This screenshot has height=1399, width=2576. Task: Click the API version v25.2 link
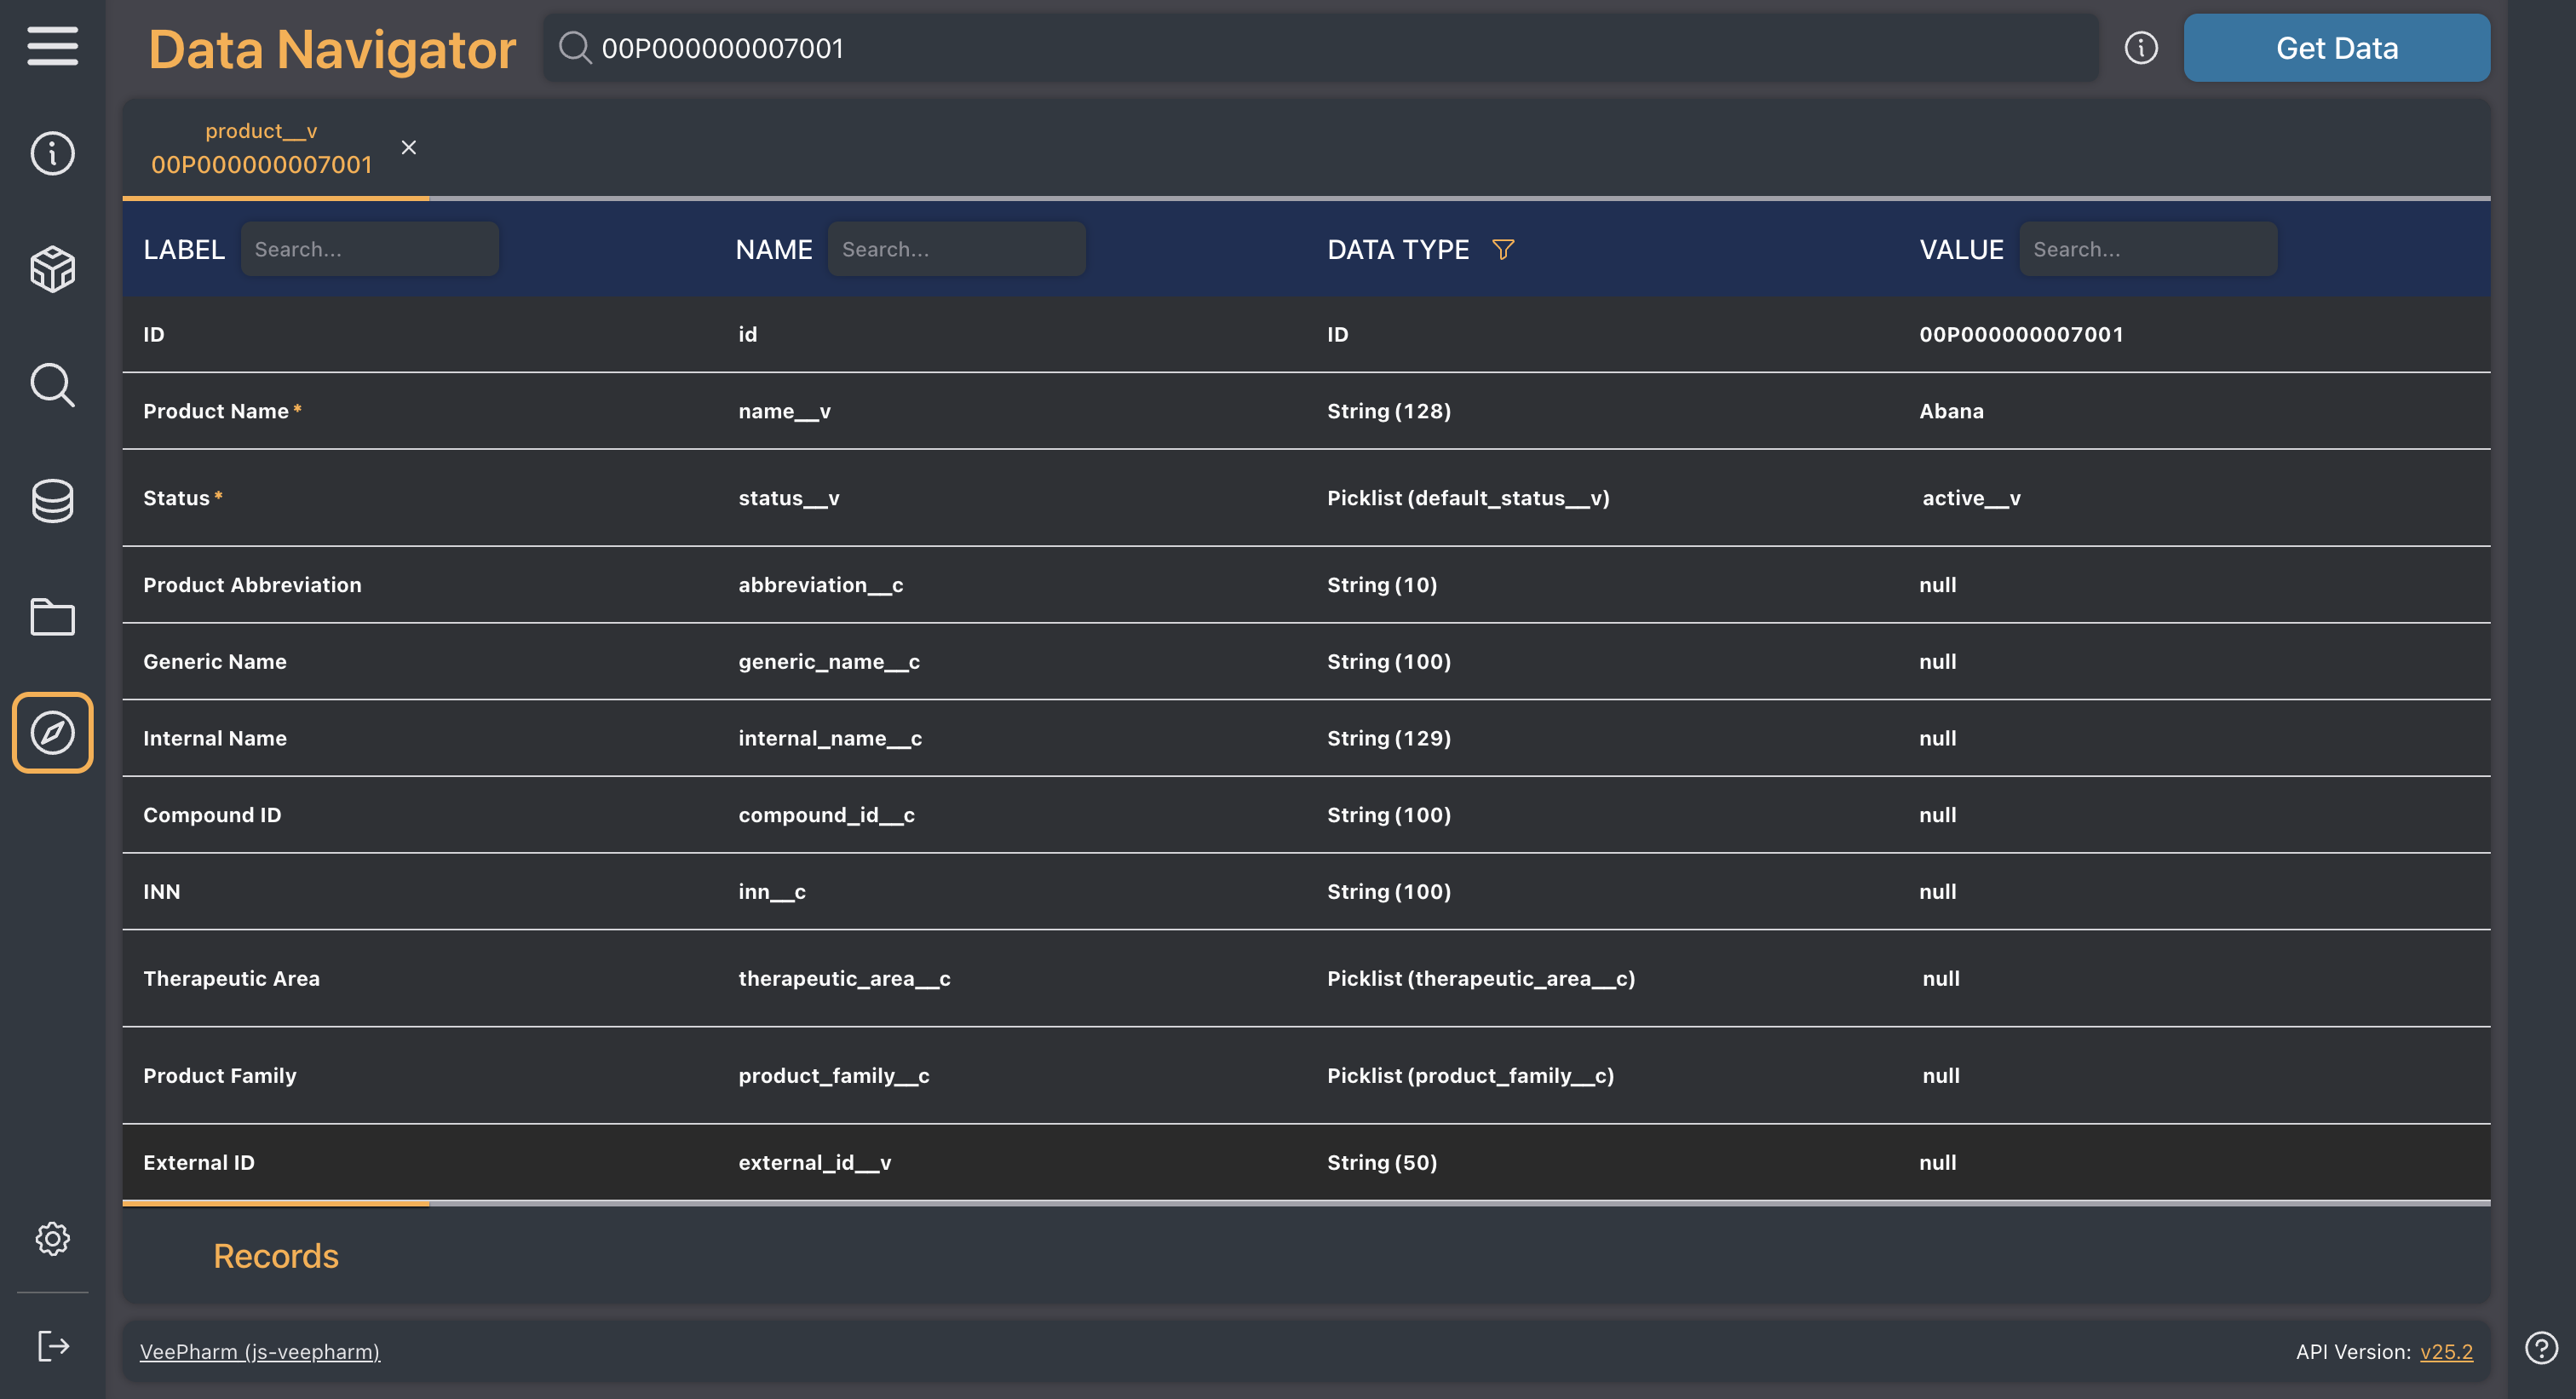(2446, 1352)
